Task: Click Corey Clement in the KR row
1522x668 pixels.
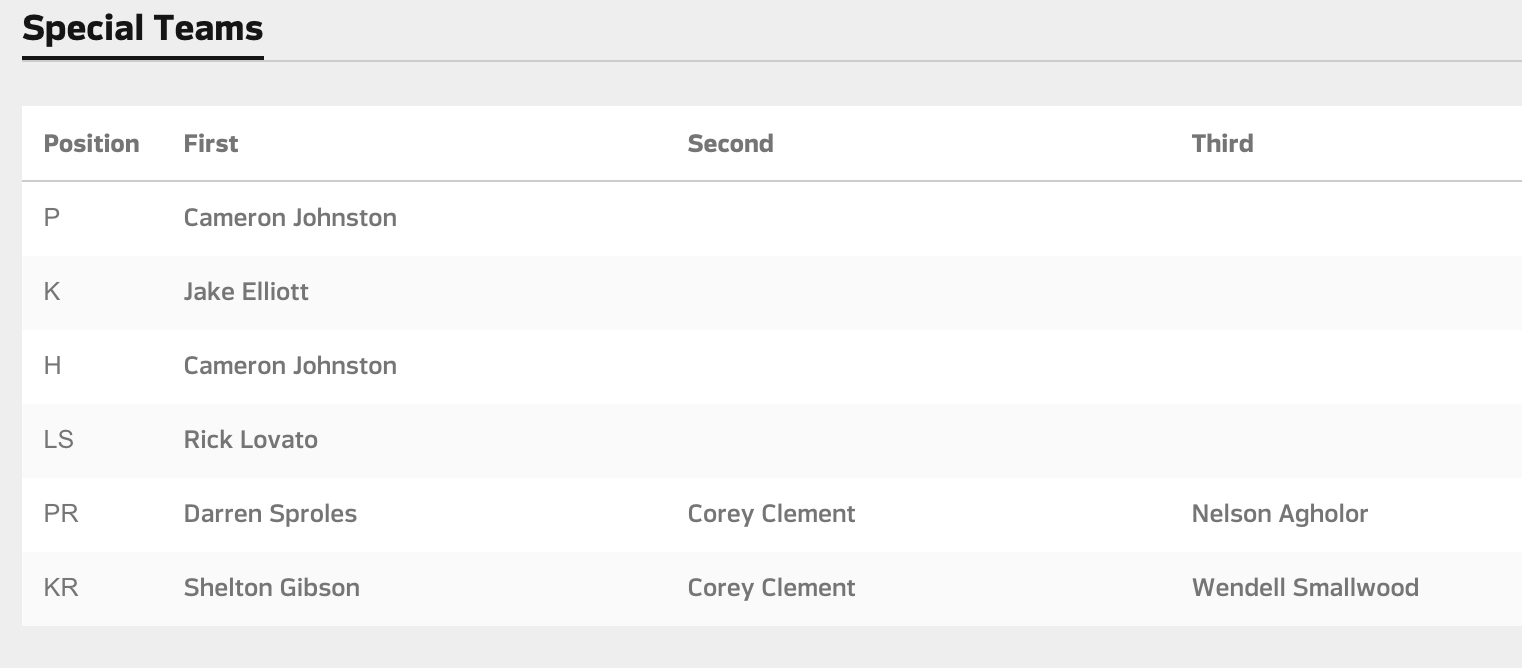Action: tap(771, 588)
